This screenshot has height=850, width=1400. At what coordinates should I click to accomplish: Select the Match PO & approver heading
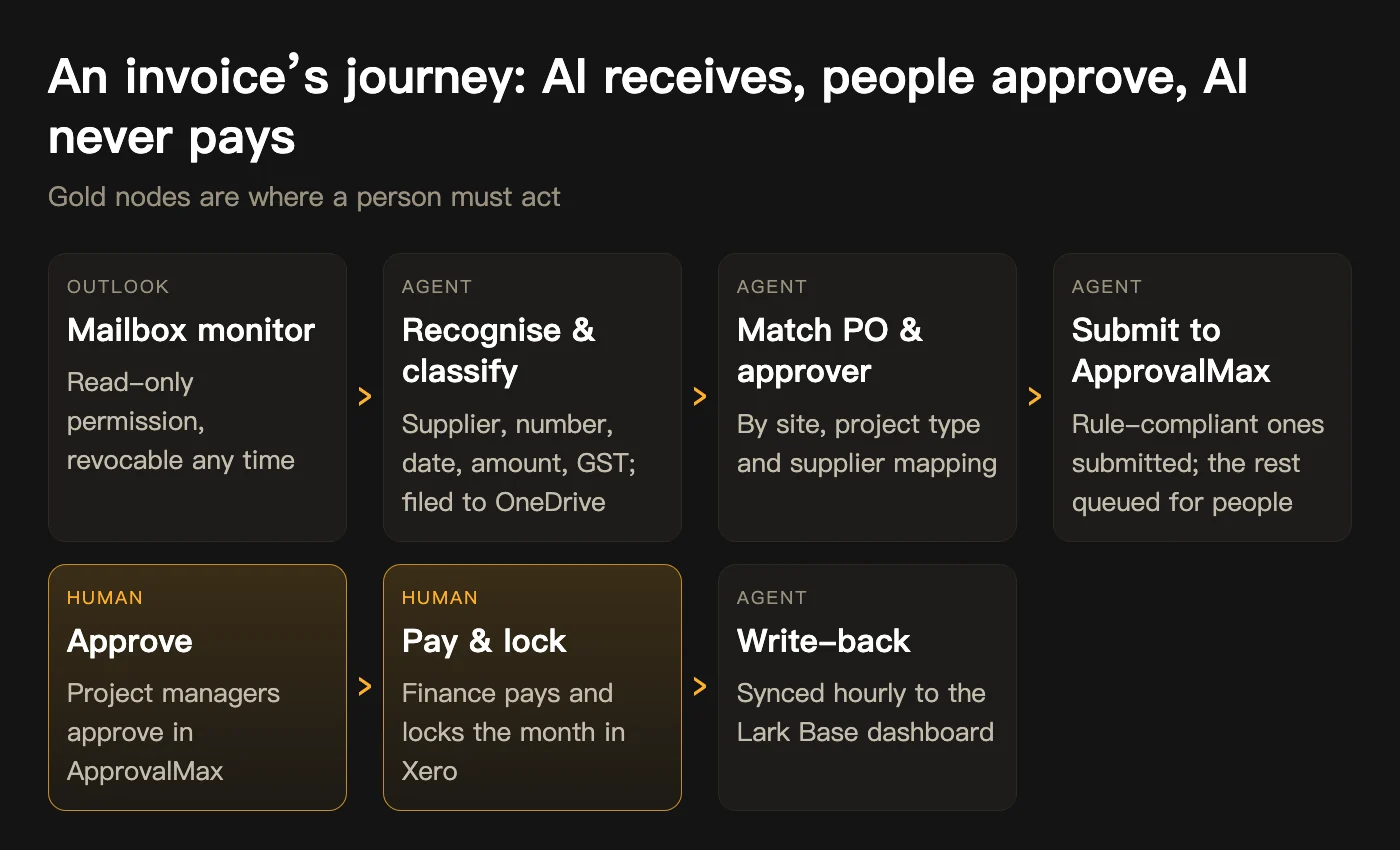click(x=830, y=350)
